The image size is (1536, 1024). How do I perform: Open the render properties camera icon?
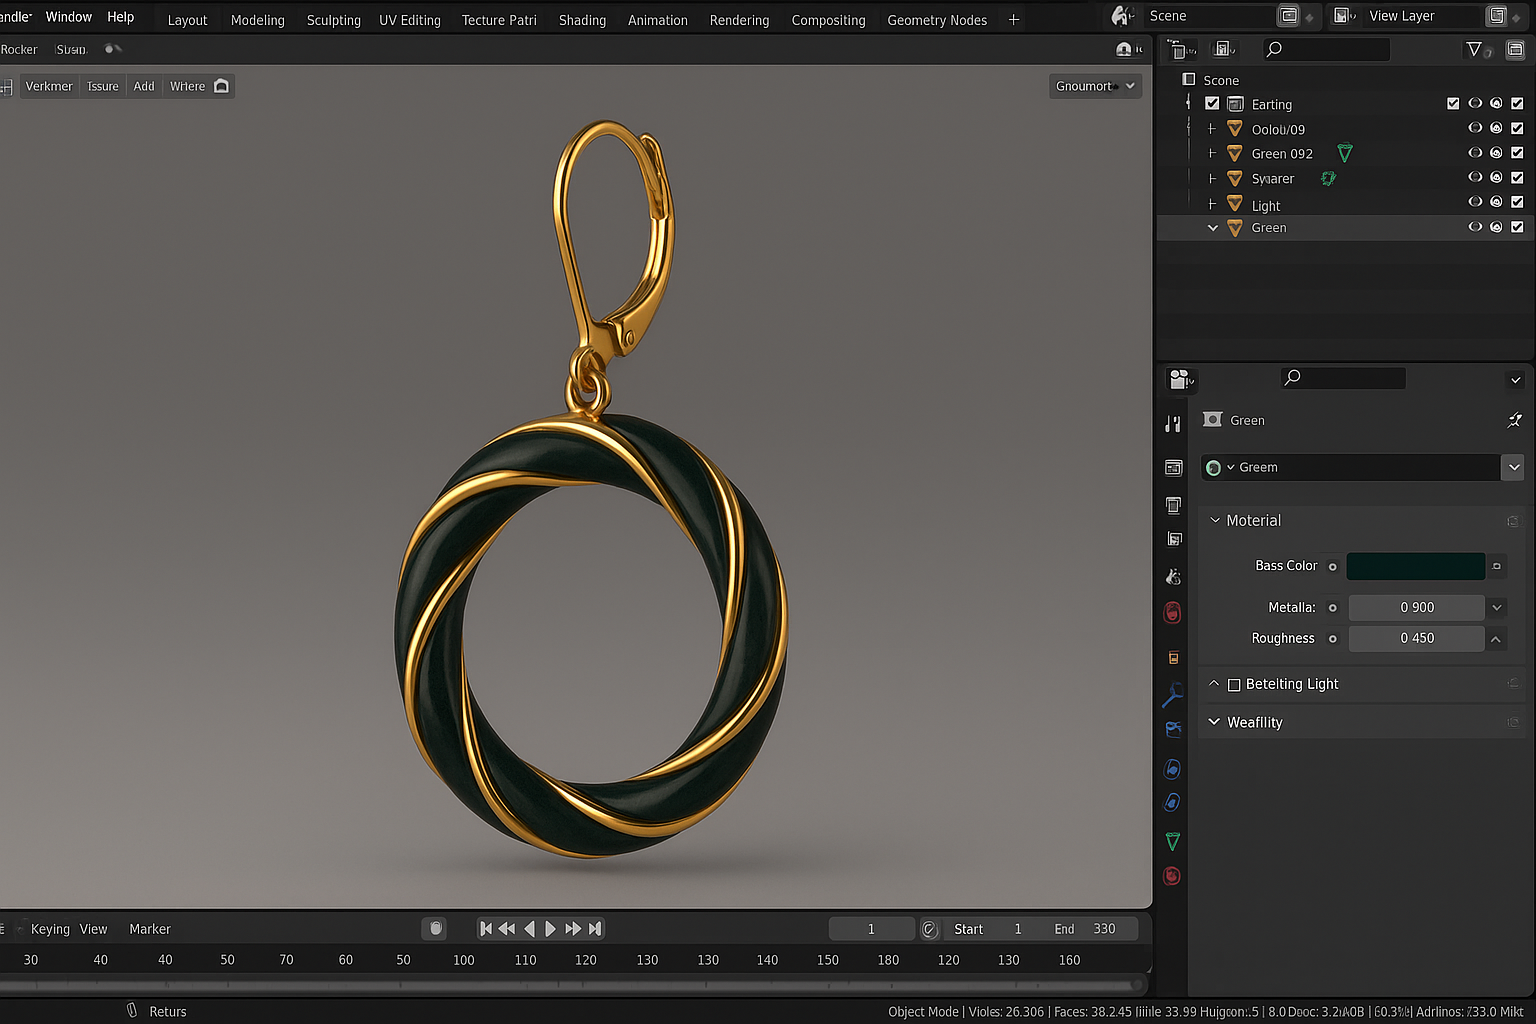[x=1179, y=379]
